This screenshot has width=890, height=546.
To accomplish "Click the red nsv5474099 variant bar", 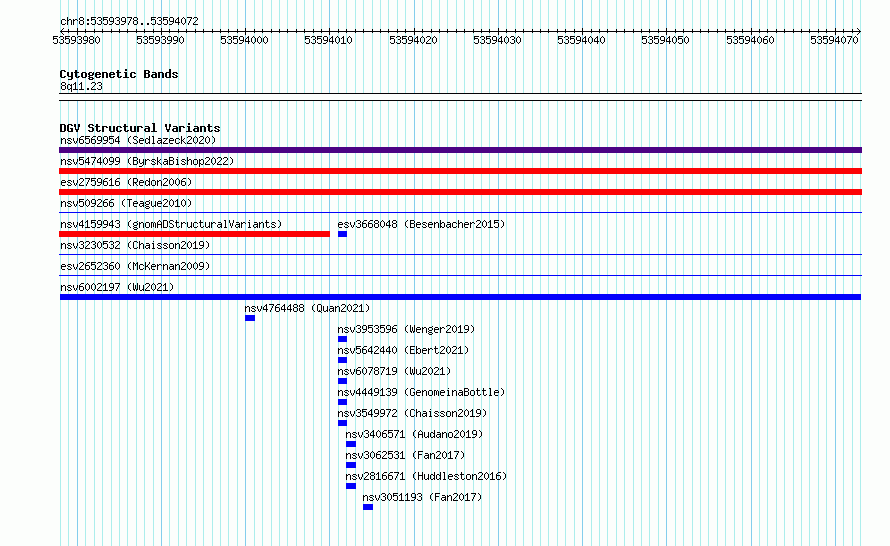I will 460,171.
